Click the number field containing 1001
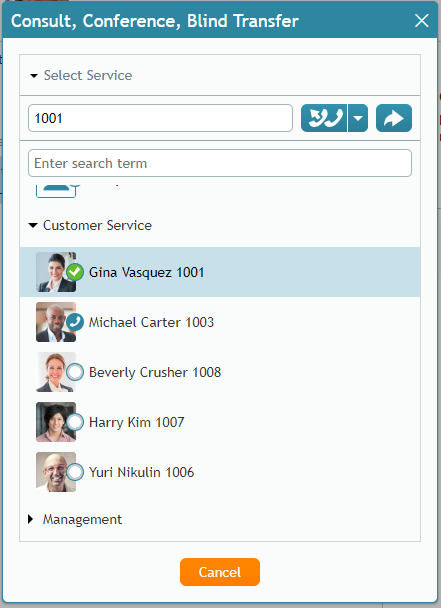 (x=161, y=118)
